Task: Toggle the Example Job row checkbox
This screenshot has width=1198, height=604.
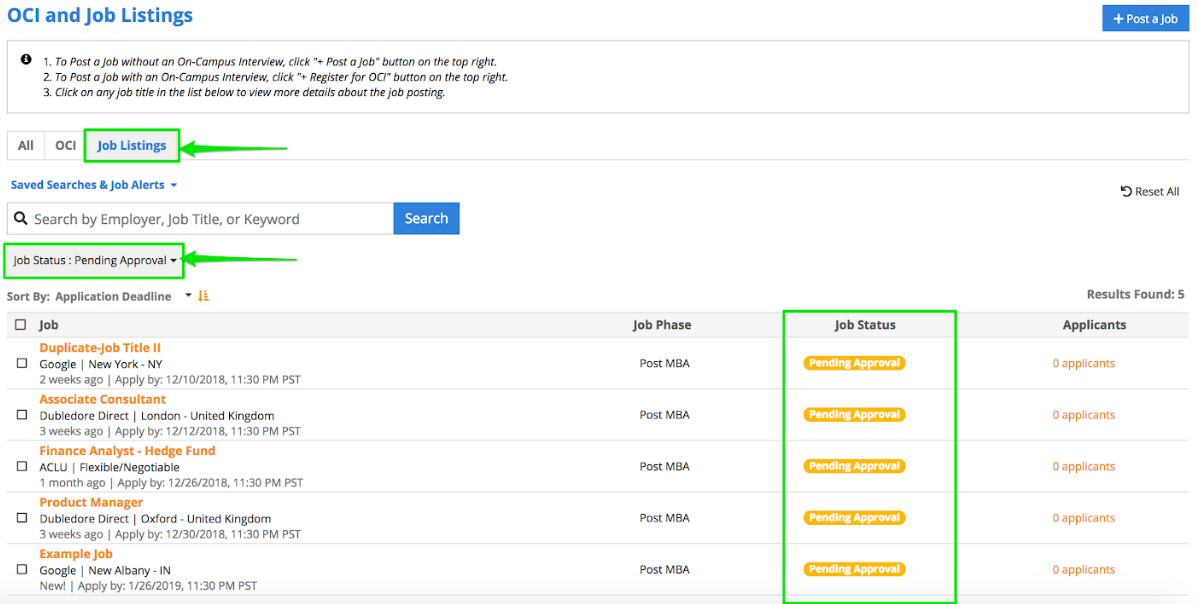Action: click(21, 570)
